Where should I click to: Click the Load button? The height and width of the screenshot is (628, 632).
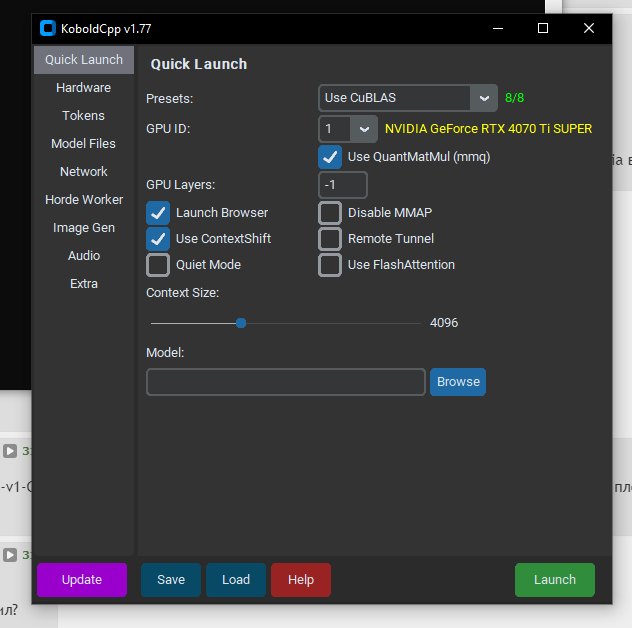[x=236, y=580]
